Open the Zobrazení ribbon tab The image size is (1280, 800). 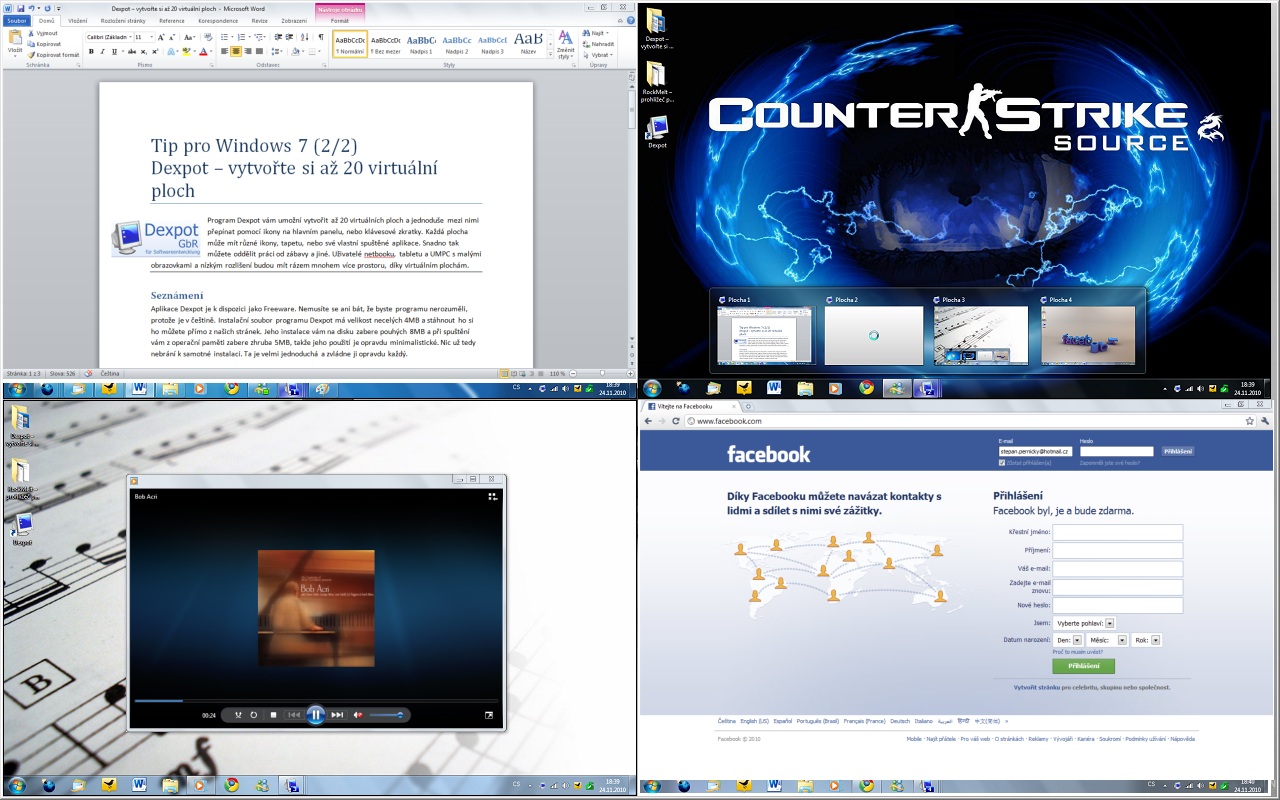click(x=294, y=21)
